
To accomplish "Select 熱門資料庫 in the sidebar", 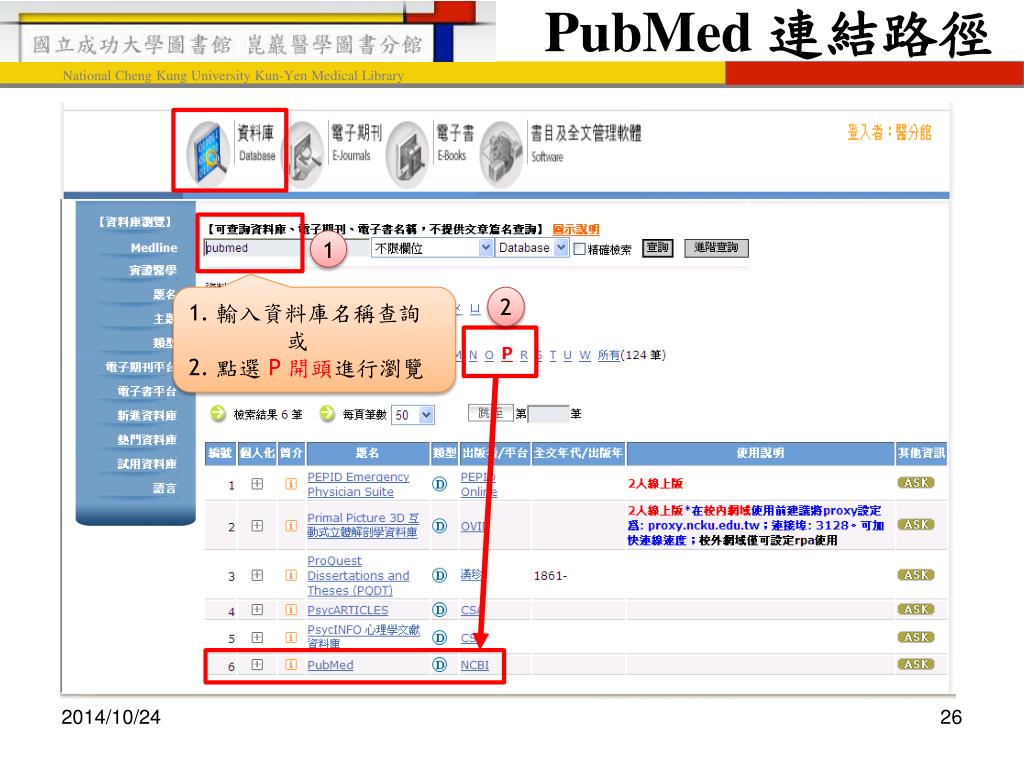I will coord(147,440).
